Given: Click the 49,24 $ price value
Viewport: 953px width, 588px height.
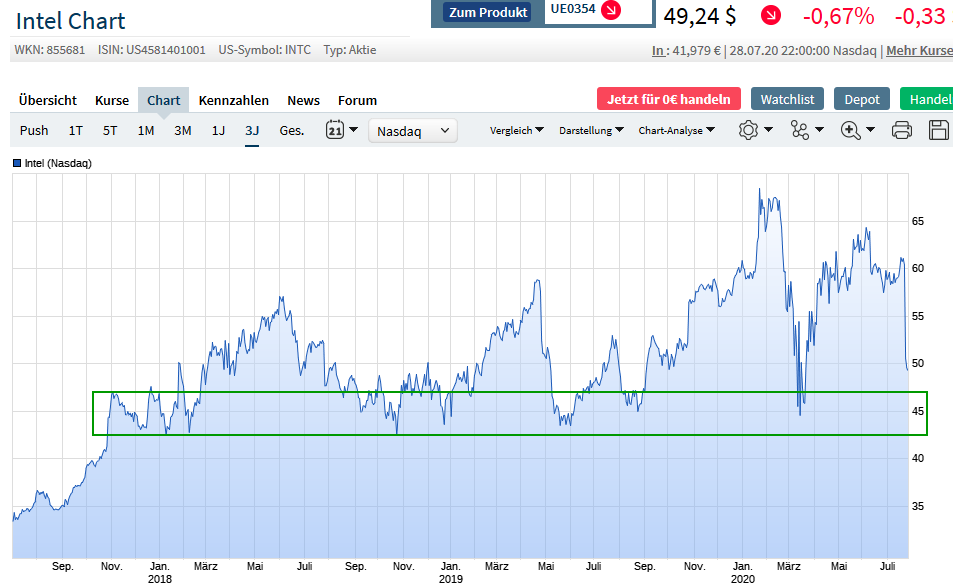Looking at the screenshot, I should click(x=700, y=16).
